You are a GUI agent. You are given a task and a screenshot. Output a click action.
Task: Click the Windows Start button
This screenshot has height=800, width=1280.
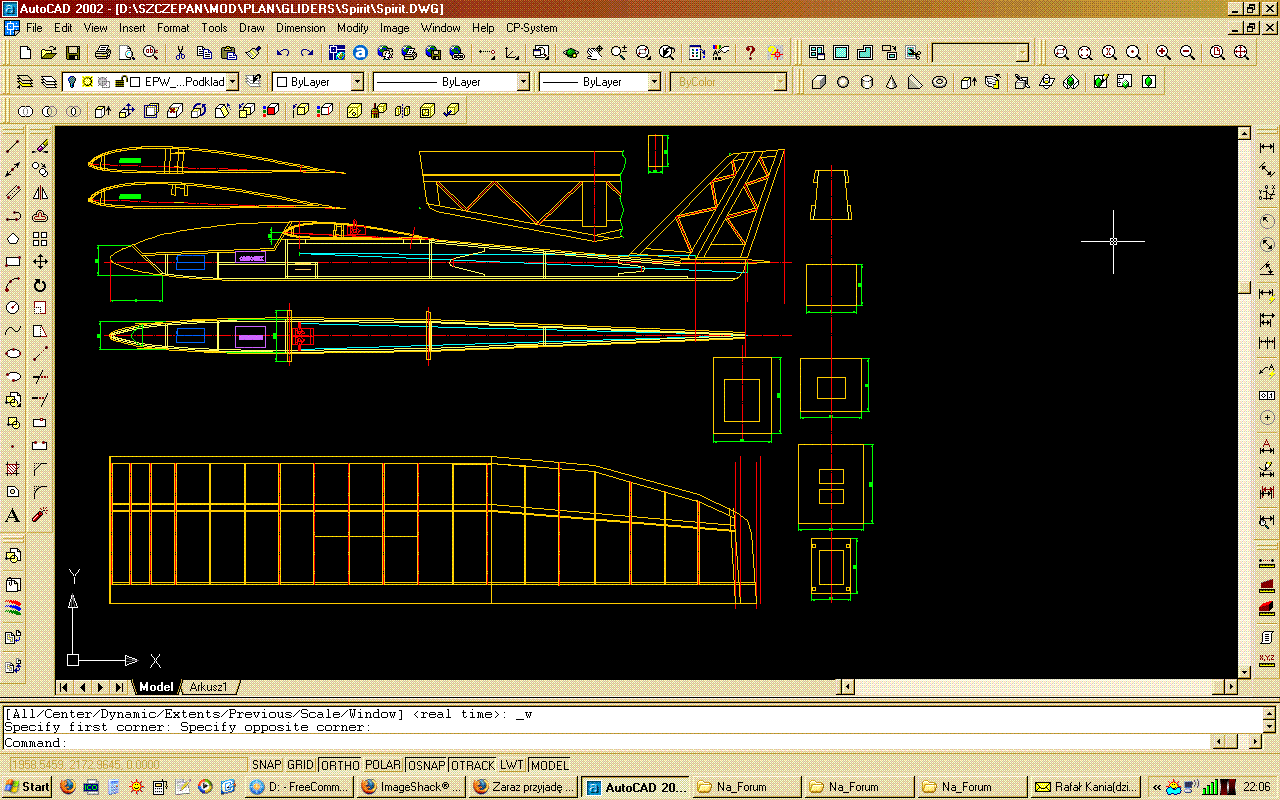click(x=27, y=787)
